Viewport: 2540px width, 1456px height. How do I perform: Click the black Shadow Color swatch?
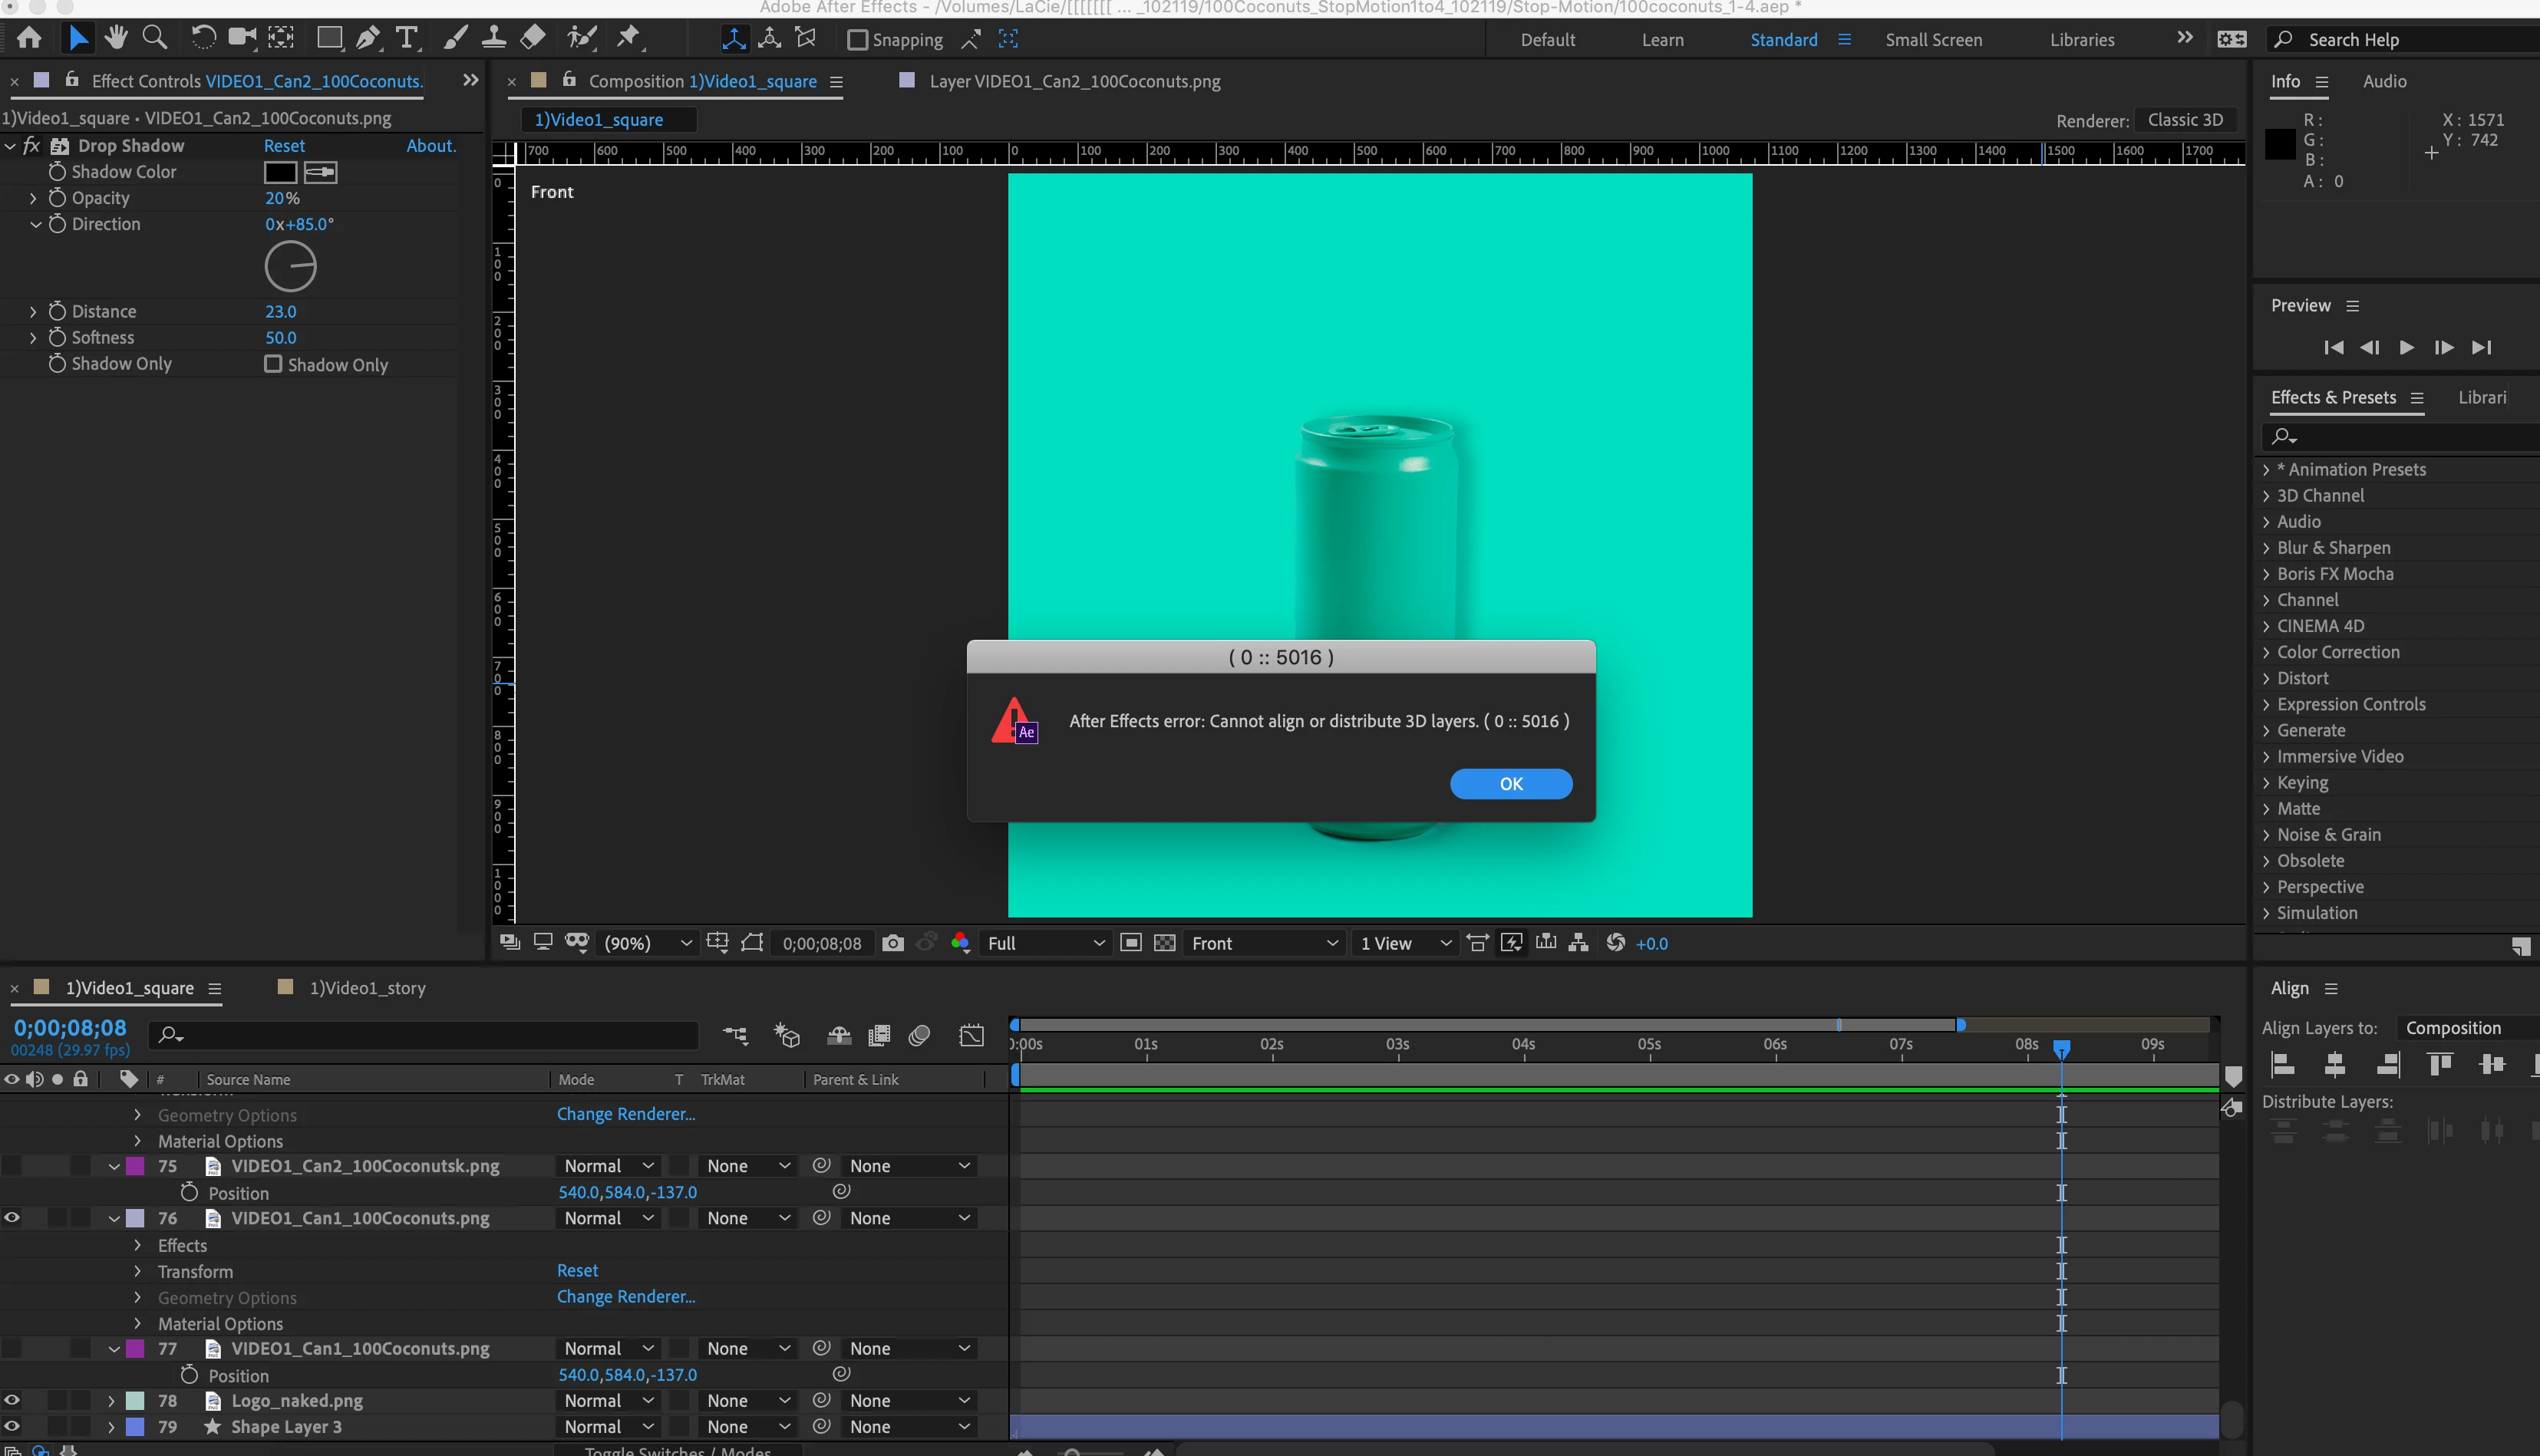click(280, 172)
